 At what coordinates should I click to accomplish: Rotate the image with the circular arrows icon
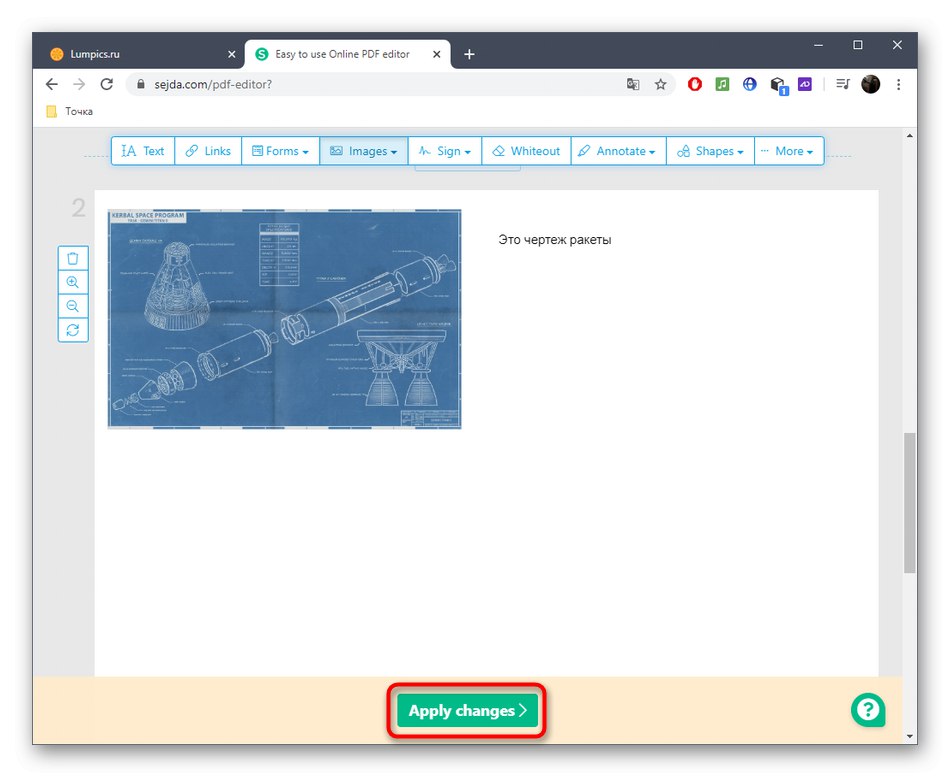[72, 329]
